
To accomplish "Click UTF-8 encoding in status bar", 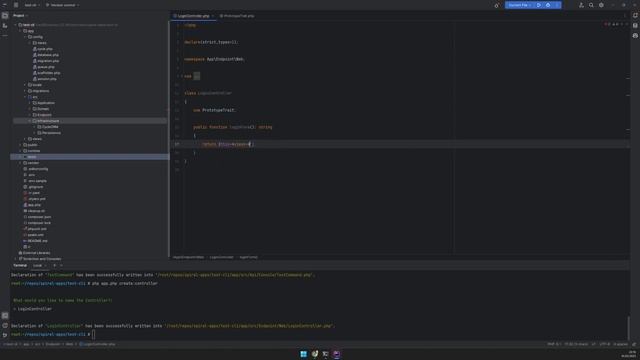I will (x=605, y=344).
